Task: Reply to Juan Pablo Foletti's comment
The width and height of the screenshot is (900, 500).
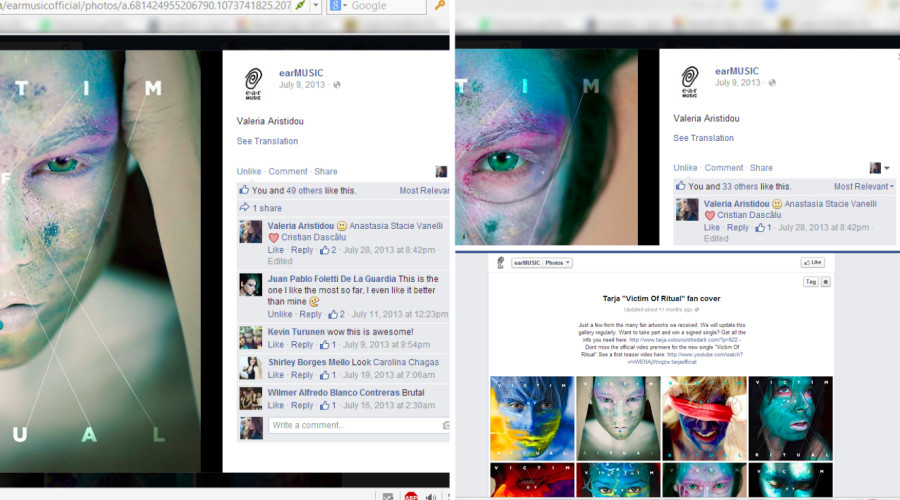Action: pyautogui.click(x=310, y=314)
